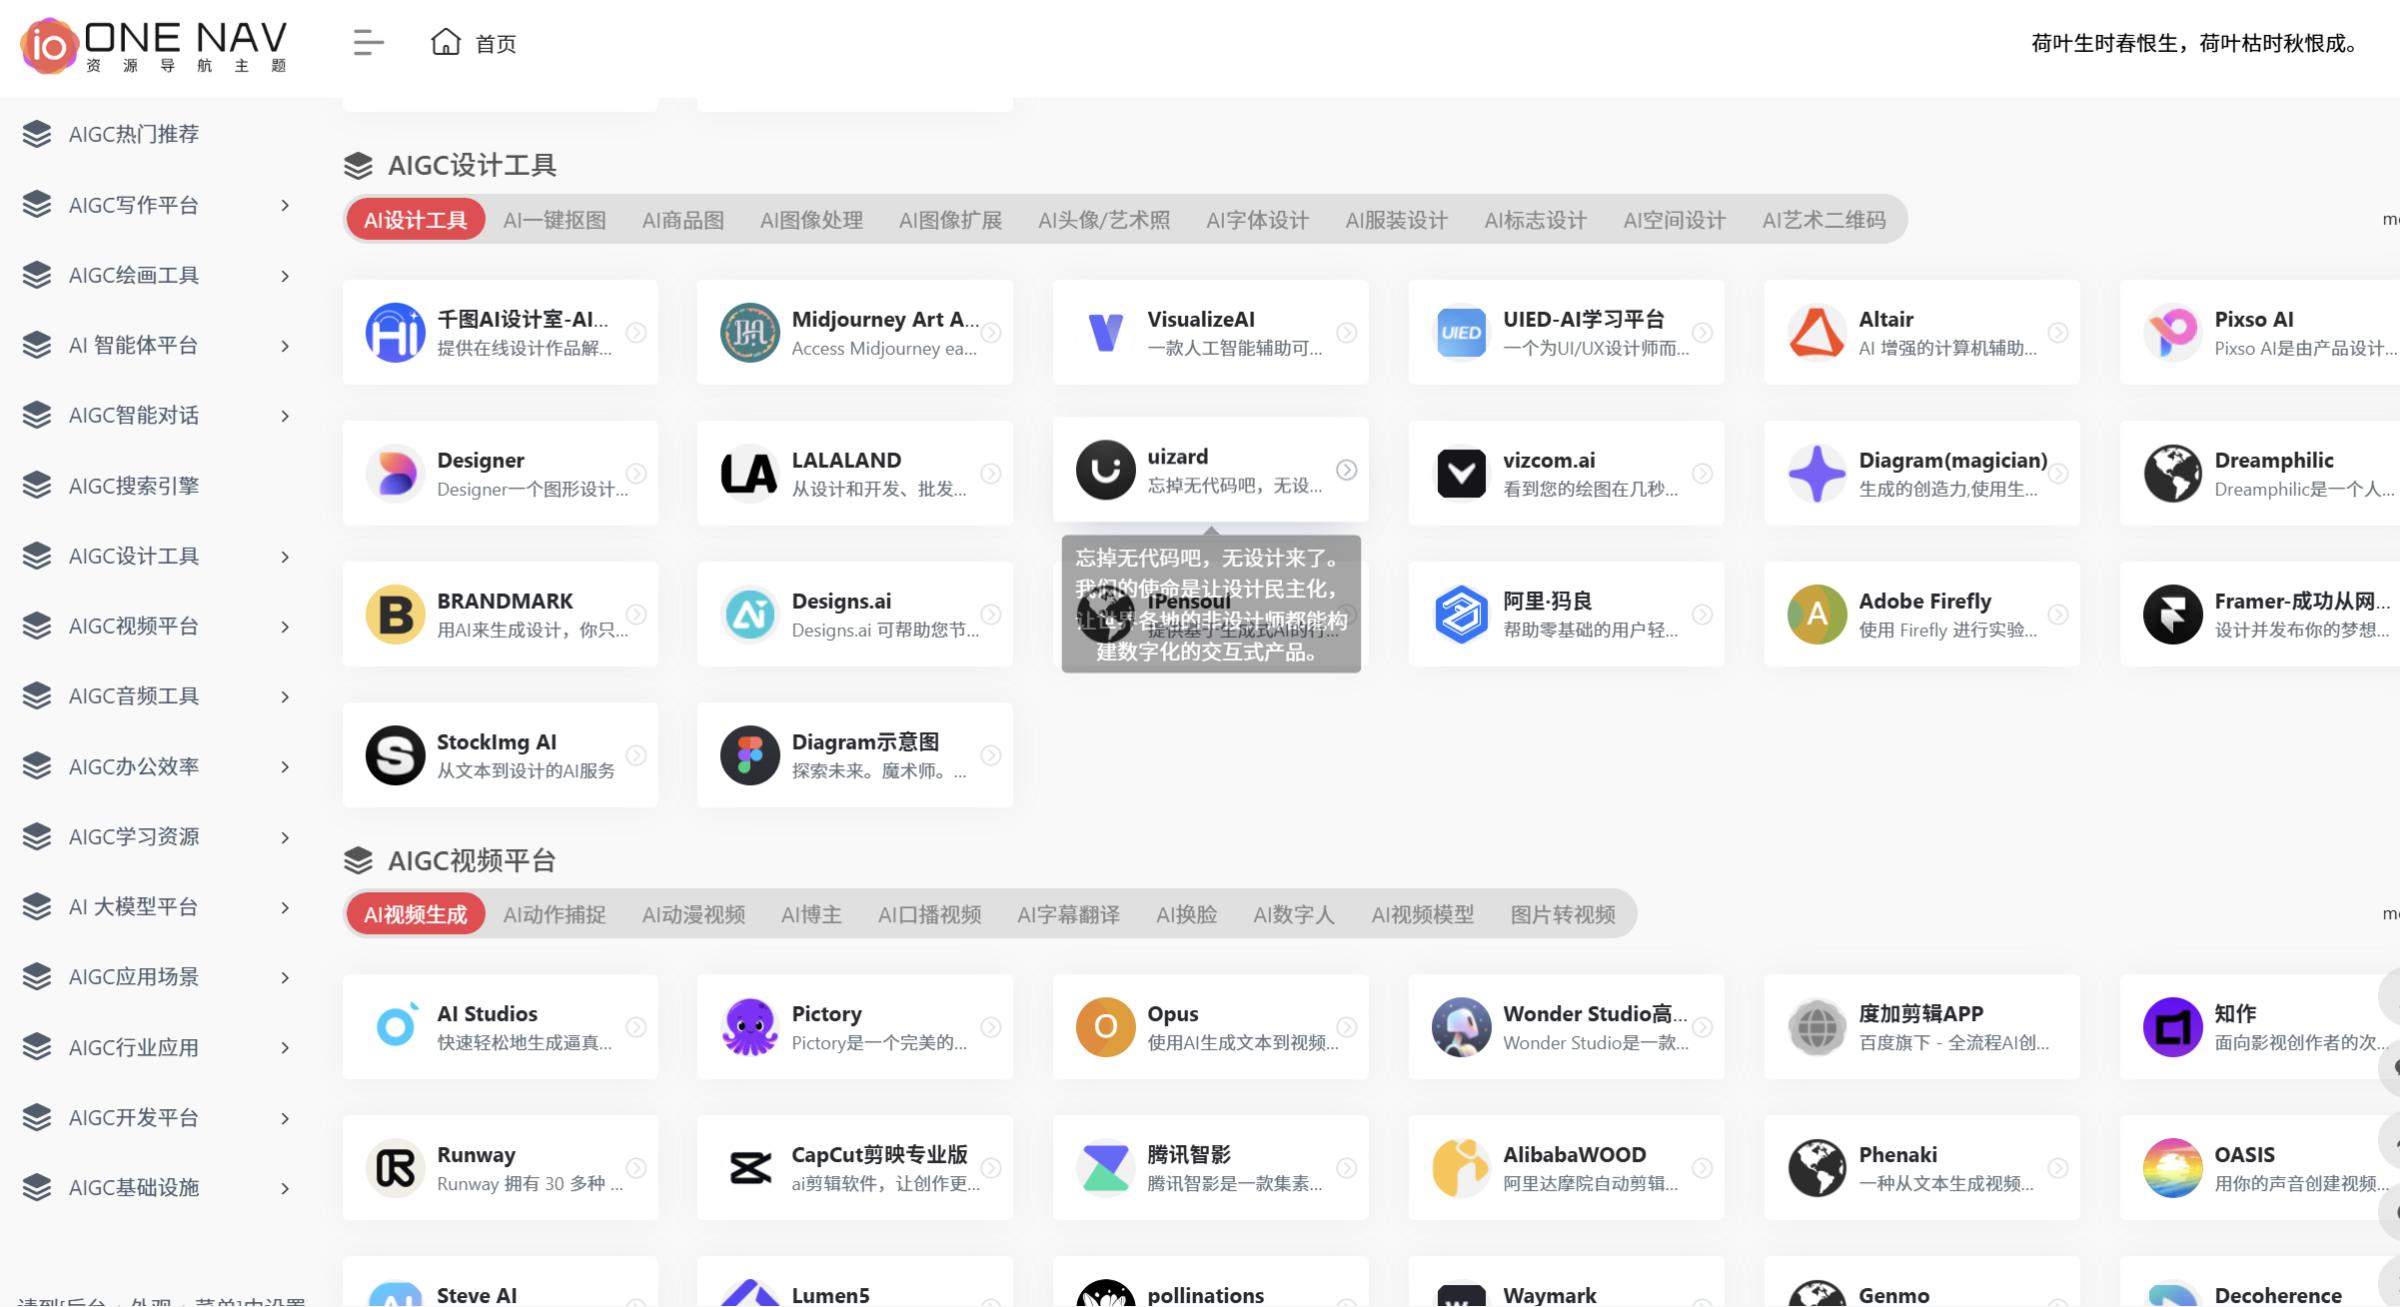The image size is (2400, 1307).
Task: Expand AIGC音频工具 sidebar chevron
Action: (x=285, y=696)
